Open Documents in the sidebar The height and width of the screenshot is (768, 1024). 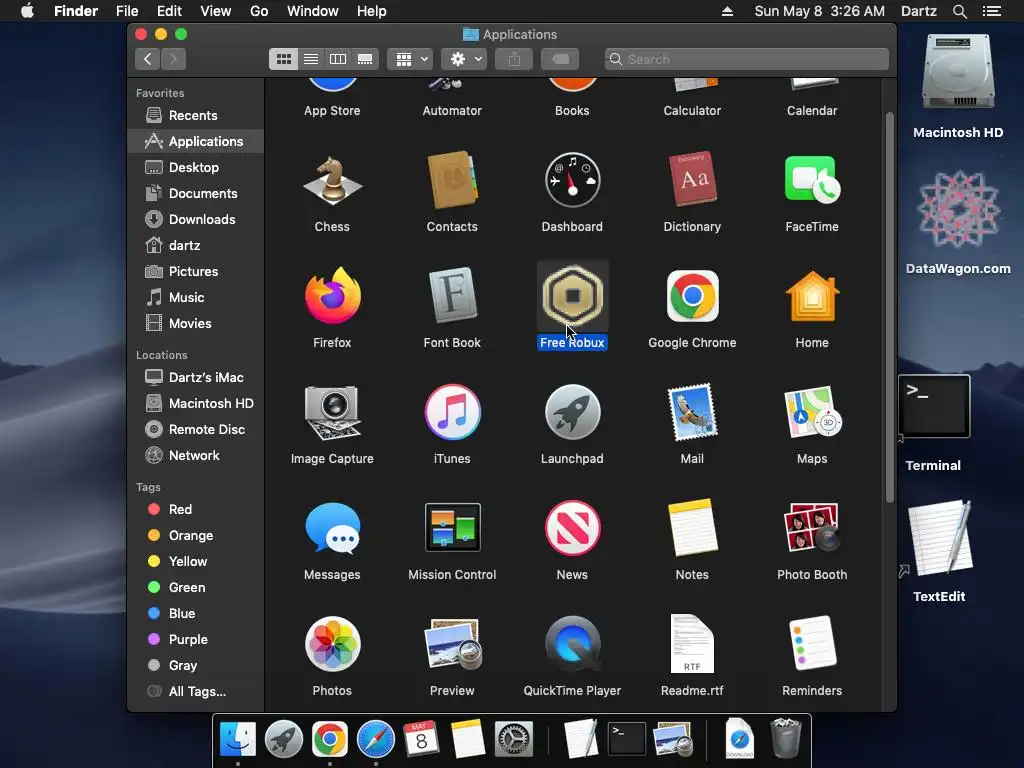pyautogui.click(x=195, y=193)
